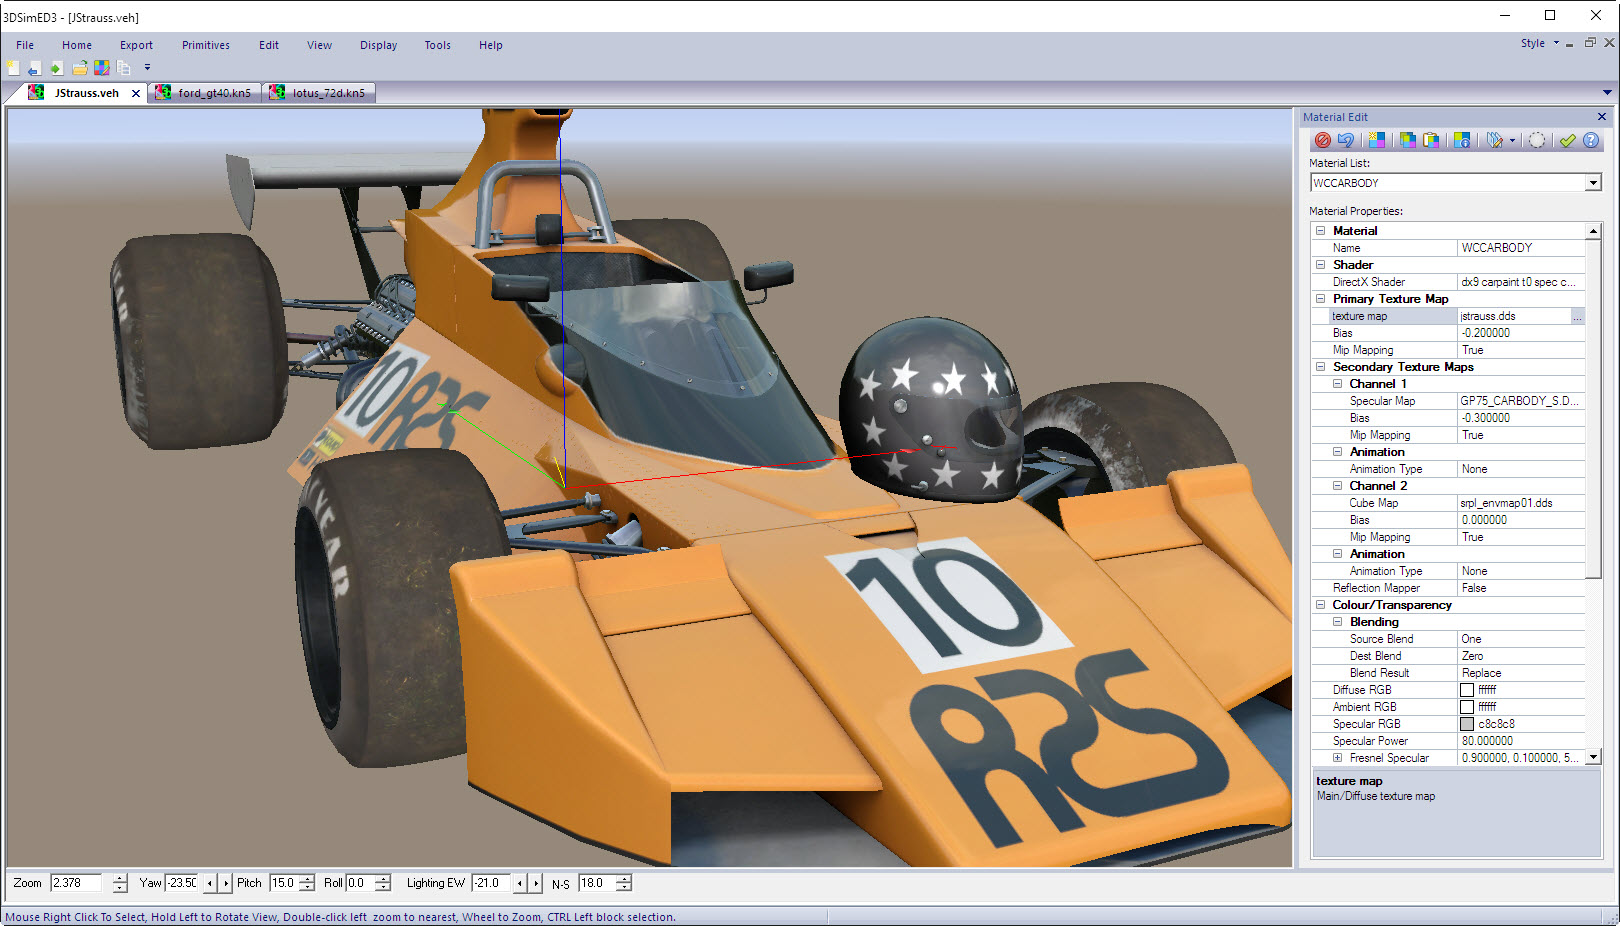Collapse the Colour/Transparency group

tap(1320, 605)
